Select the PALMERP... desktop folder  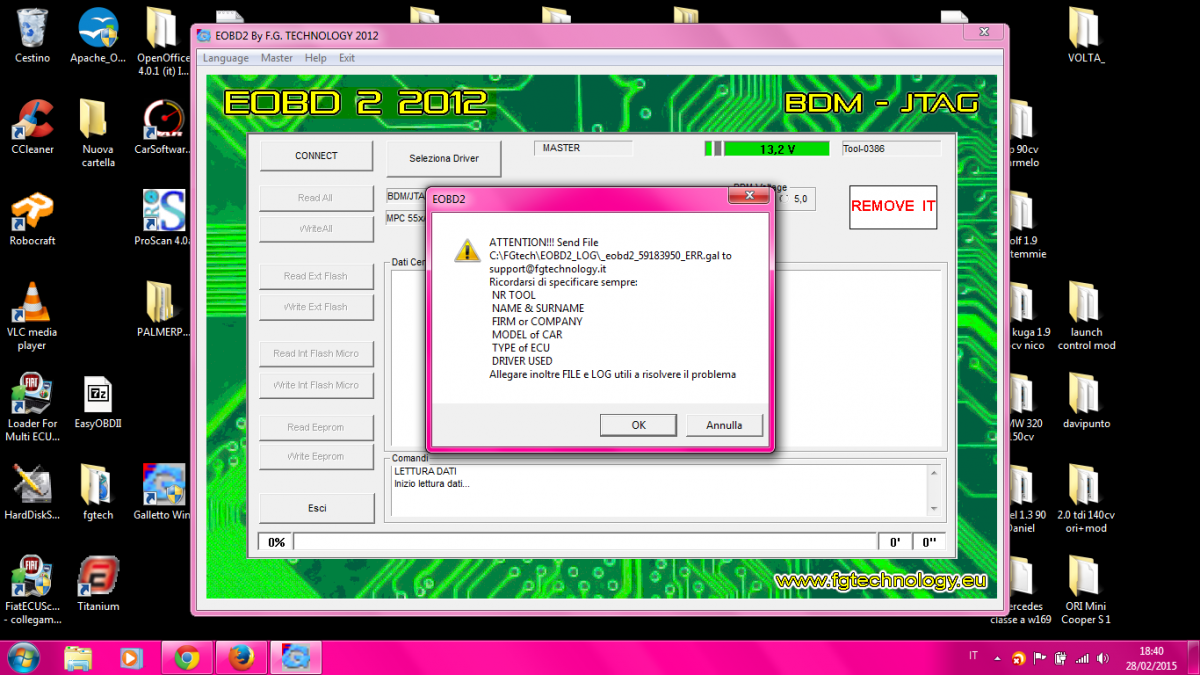tap(163, 309)
